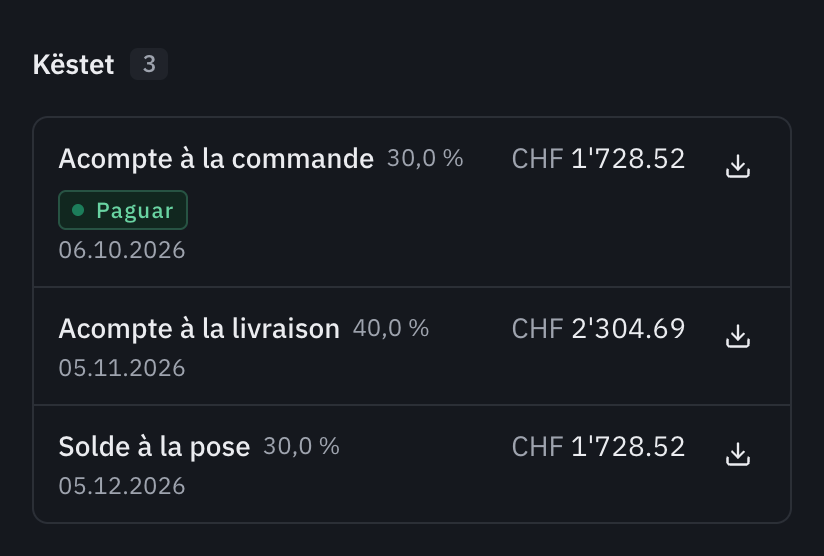
Task: Click the green dot in Paguar badge
Action: pyautogui.click(x=78, y=210)
